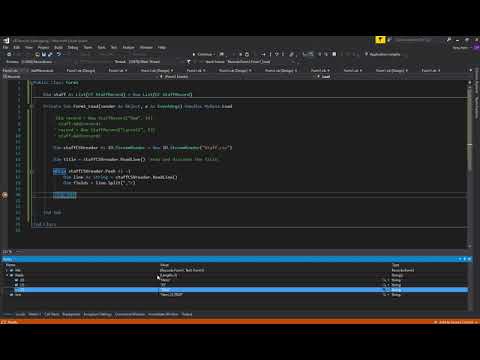Open the File menu
The height and width of the screenshot is (360, 480).
point(6,47)
